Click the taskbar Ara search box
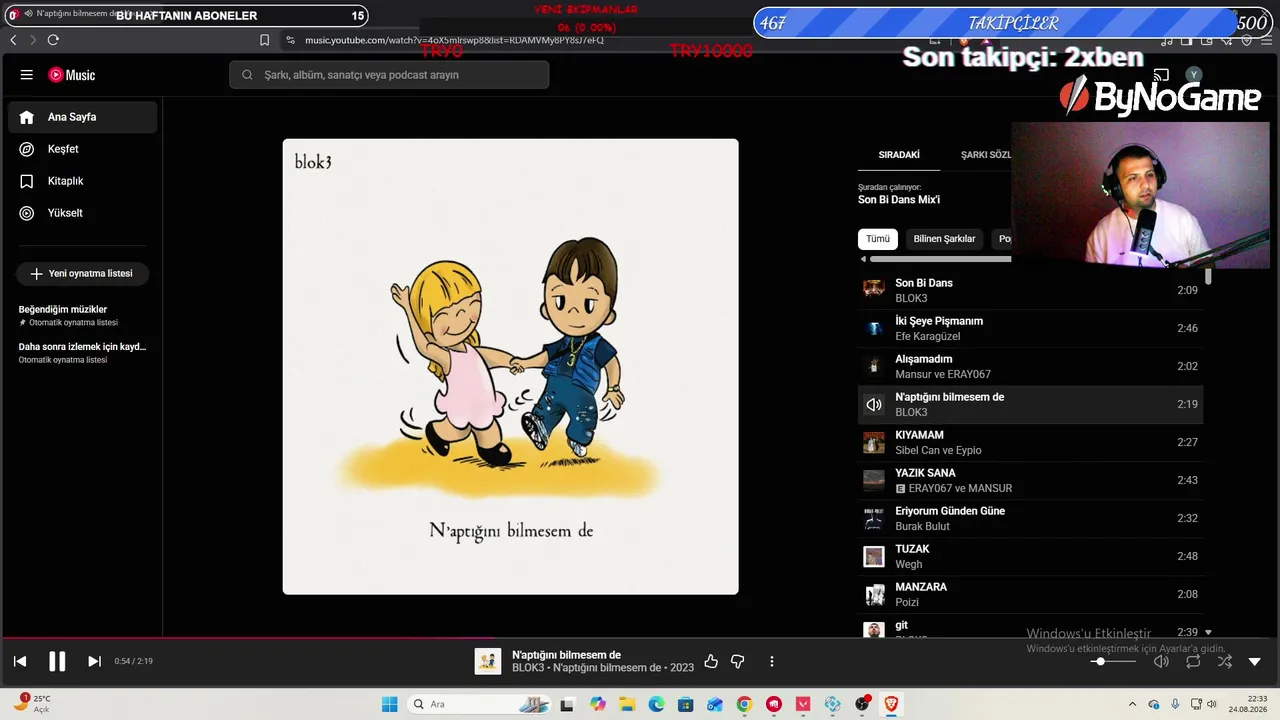Viewport: 1280px width, 720px height. click(x=480, y=704)
